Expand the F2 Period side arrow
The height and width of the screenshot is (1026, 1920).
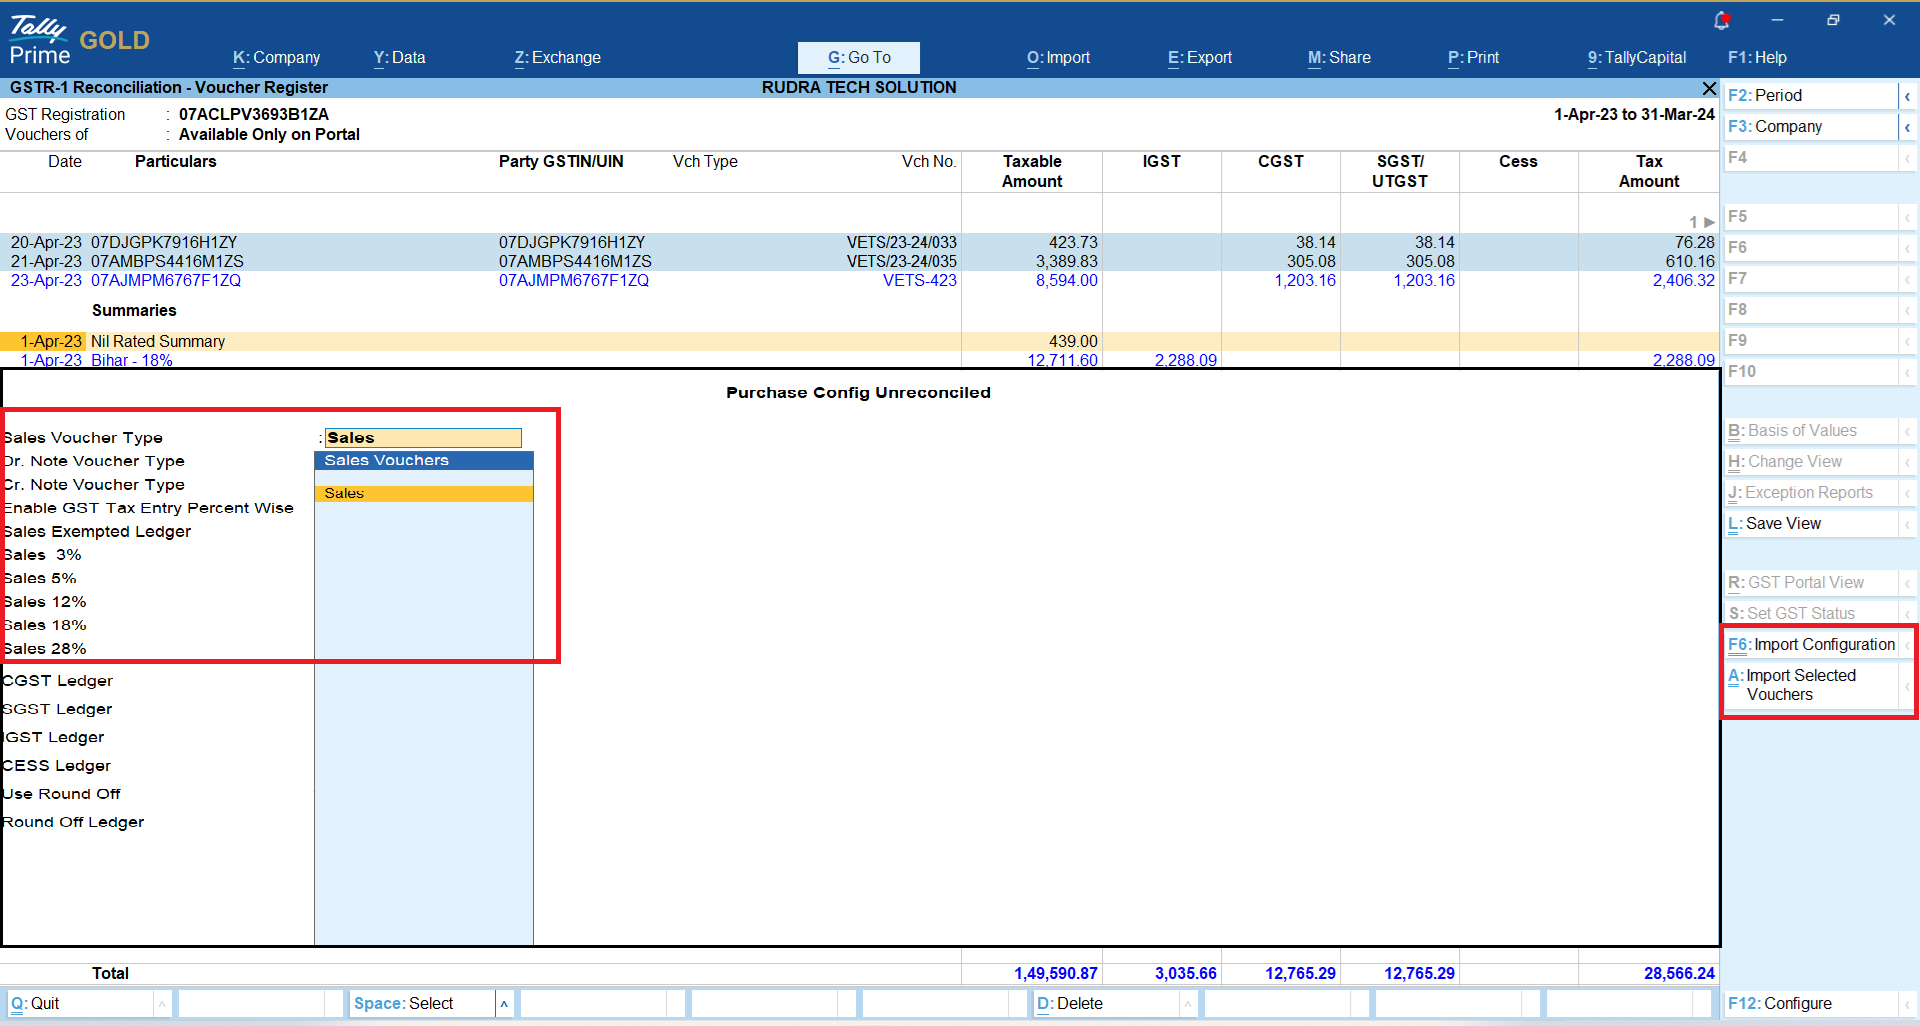(1907, 96)
